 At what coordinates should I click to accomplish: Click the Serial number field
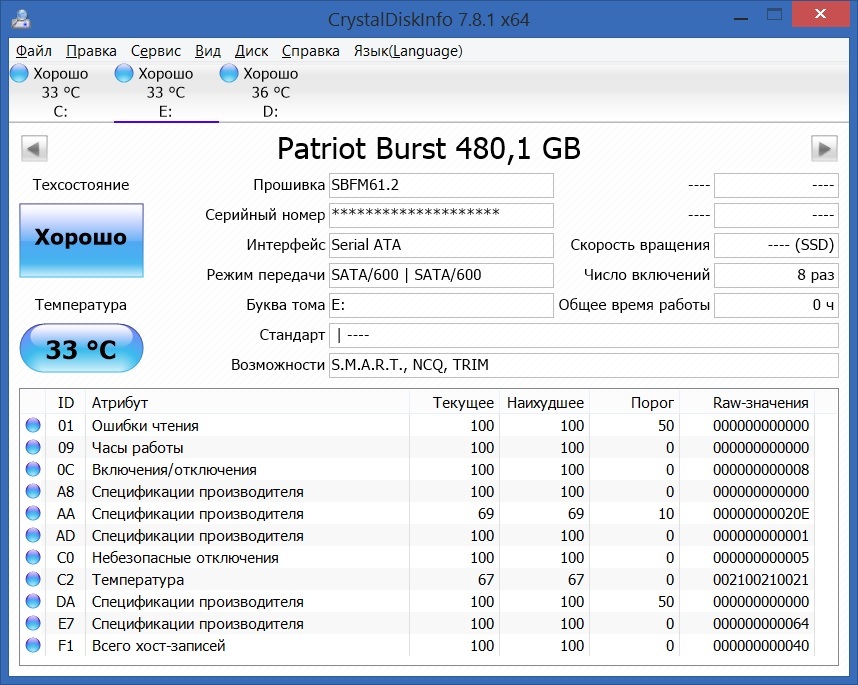(x=440, y=215)
